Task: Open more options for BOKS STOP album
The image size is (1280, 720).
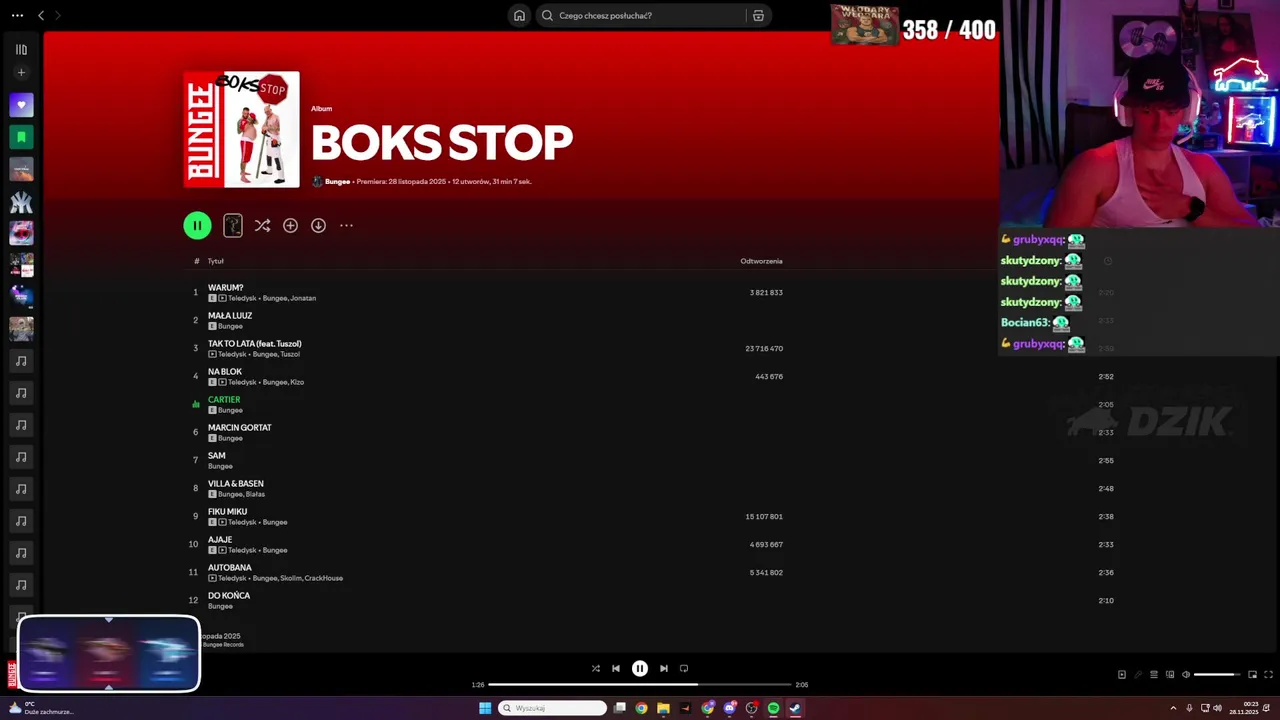Action: coord(346,226)
